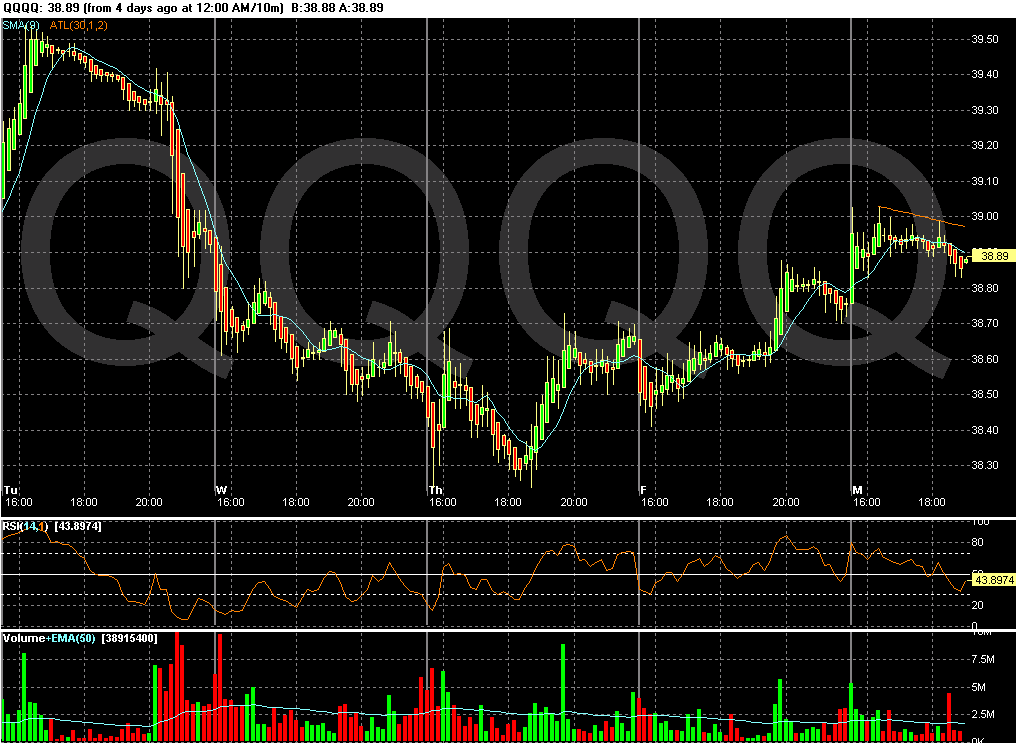Click the yellow 38.89 current price tag
The width and height of the screenshot is (1017, 746).
[x=994, y=256]
